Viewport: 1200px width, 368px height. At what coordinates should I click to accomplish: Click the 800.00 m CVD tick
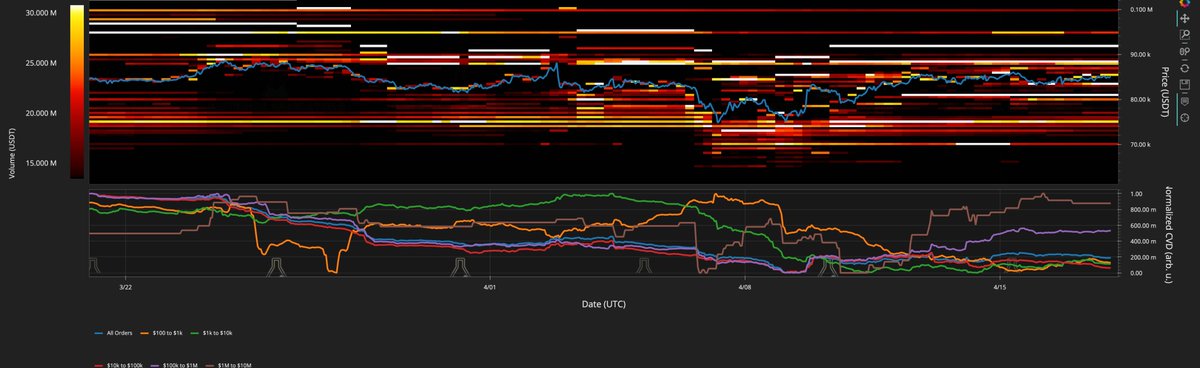pos(1142,210)
